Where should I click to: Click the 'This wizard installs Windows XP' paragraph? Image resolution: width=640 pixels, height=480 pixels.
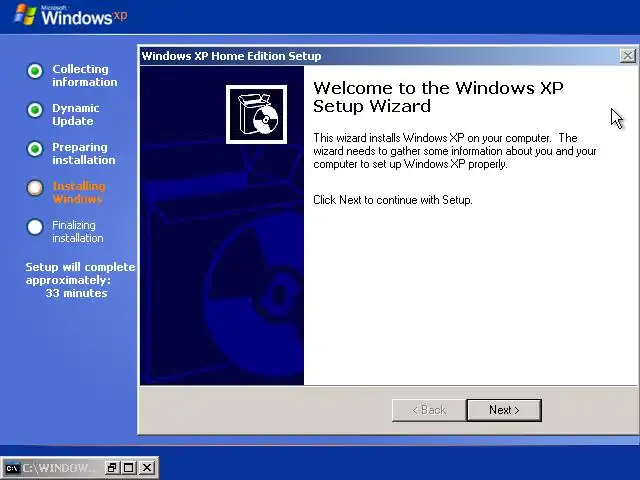coord(455,151)
